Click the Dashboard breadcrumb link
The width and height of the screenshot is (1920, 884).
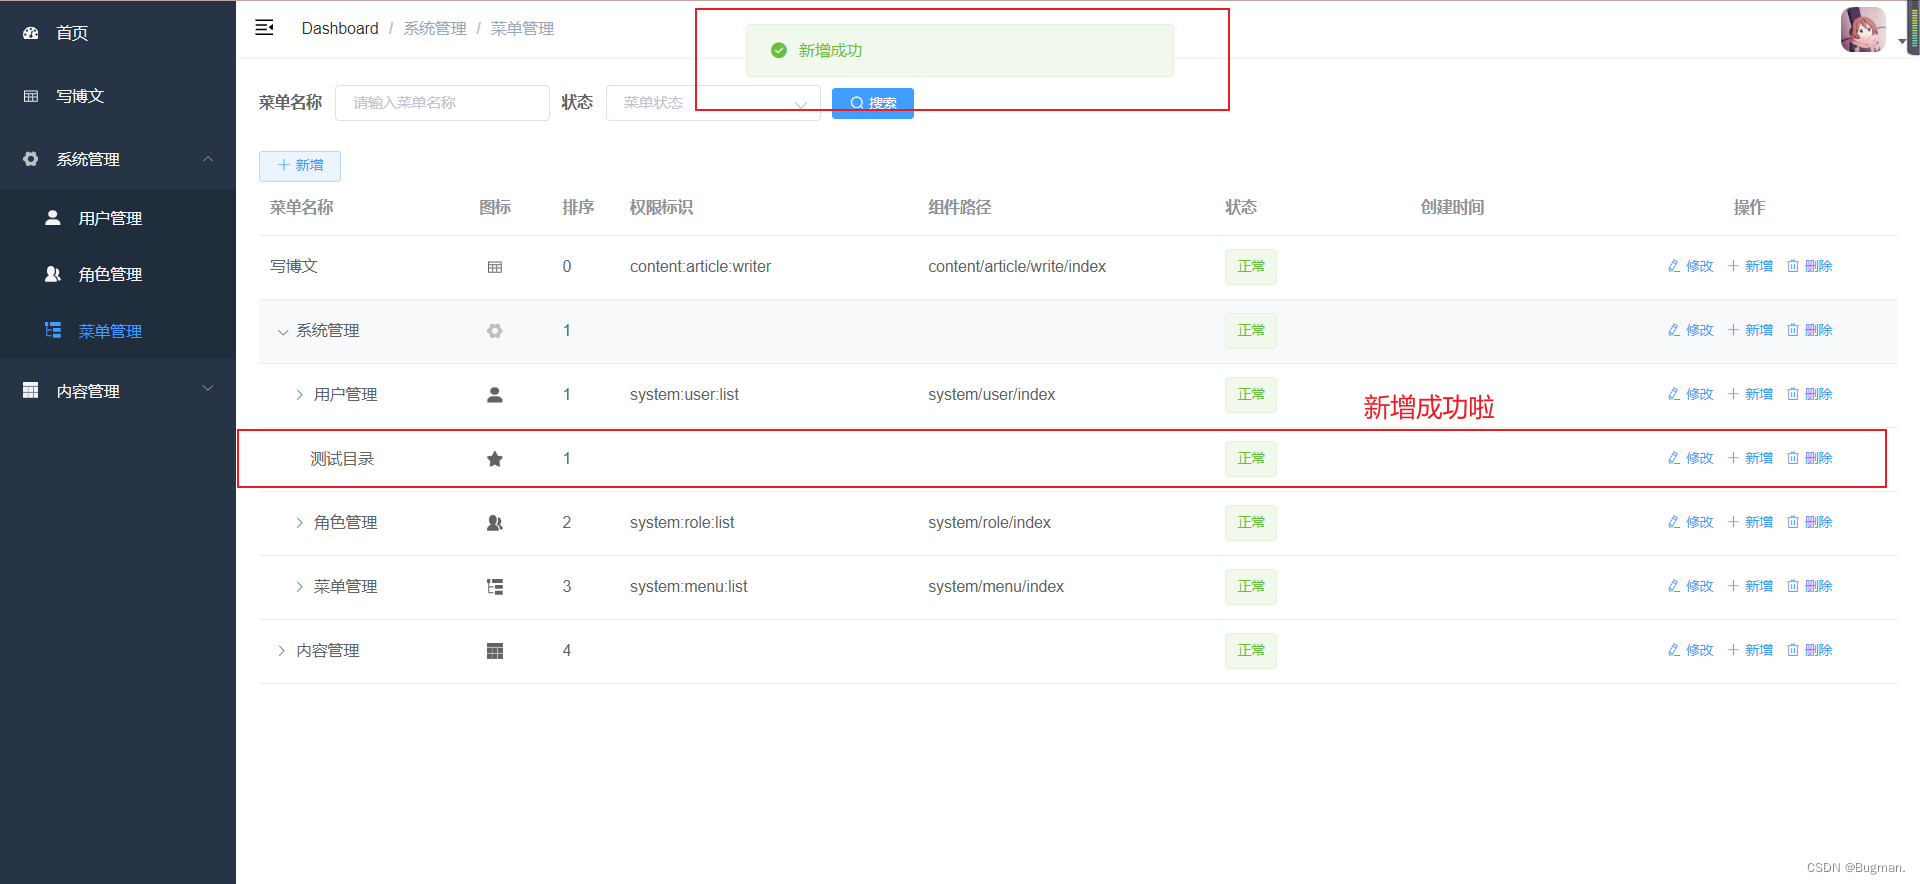pyautogui.click(x=340, y=28)
